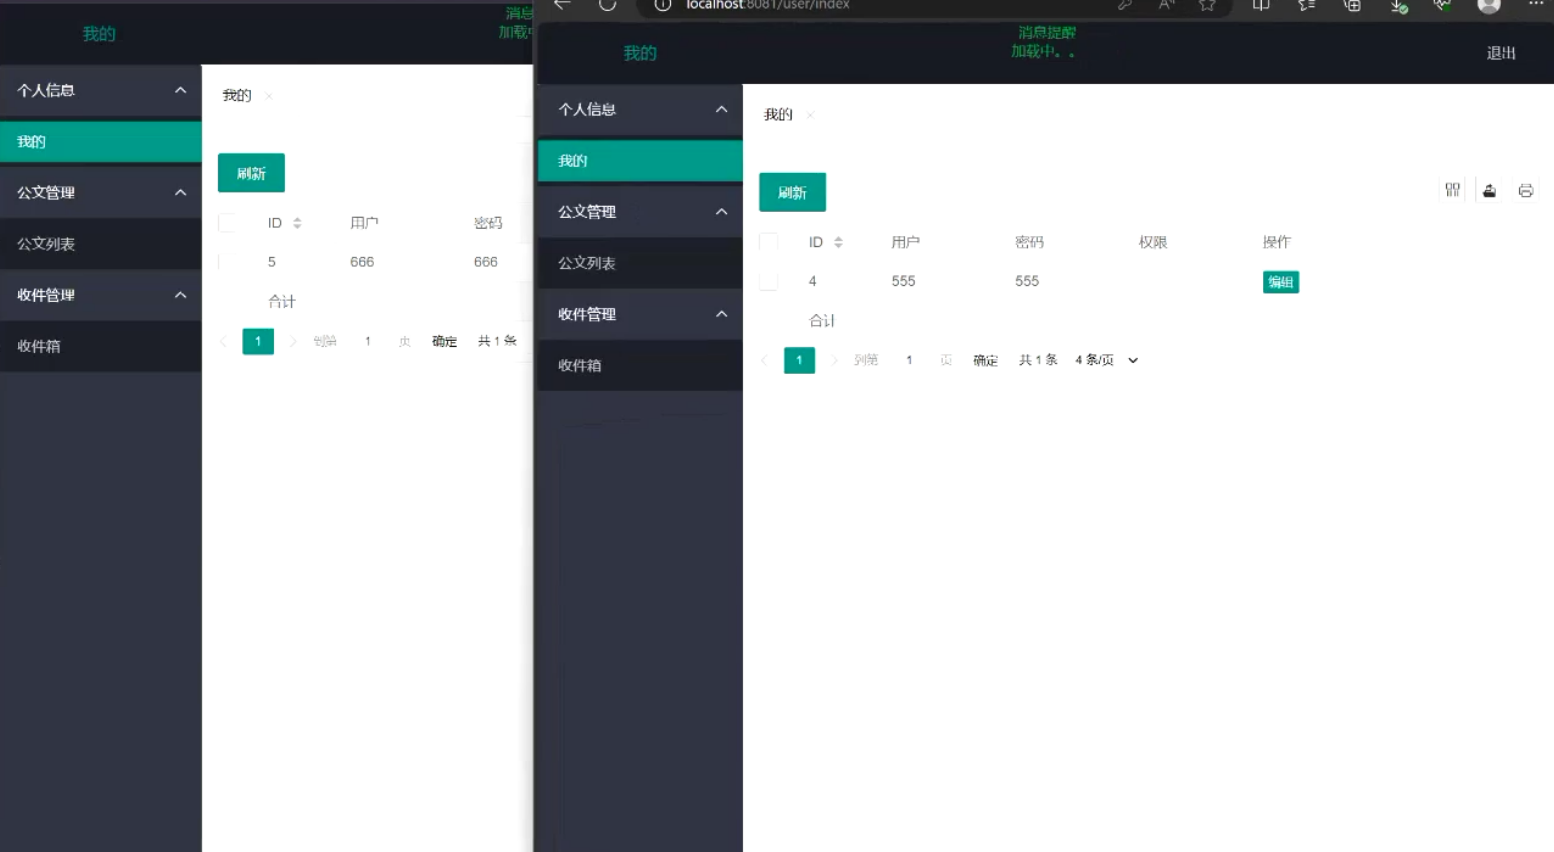Screen dimensions: 1554x852
Task: Click the user cell 666 in left window
Action: pyautogui.click(x=362, y=262)
